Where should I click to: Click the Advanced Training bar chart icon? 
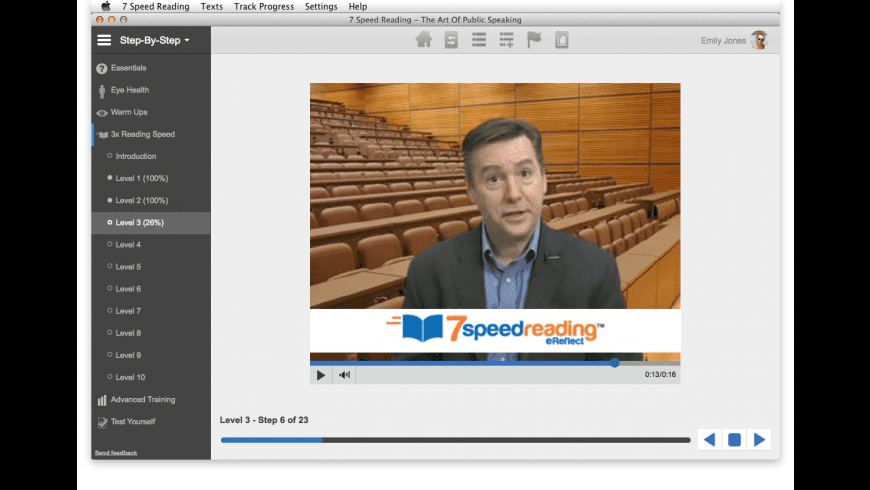coord(102,400)
